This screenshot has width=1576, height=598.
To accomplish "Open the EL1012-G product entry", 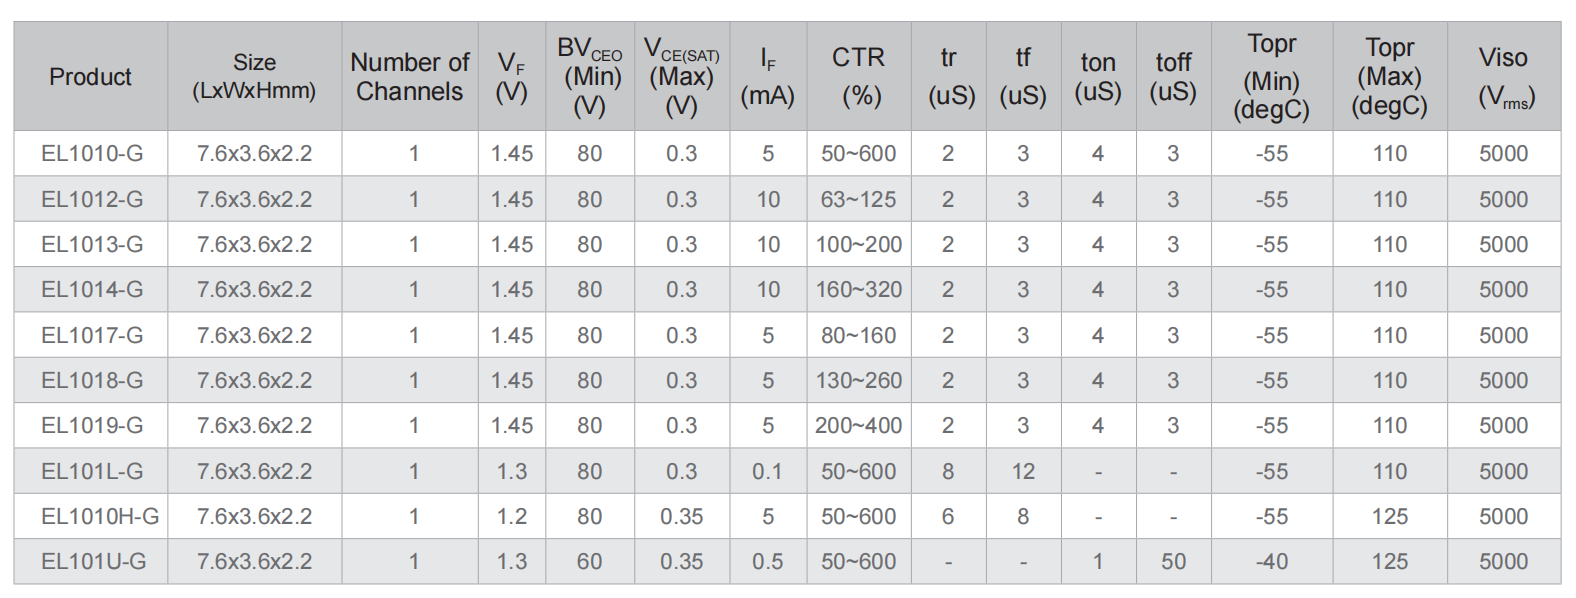I will [91, 199].
